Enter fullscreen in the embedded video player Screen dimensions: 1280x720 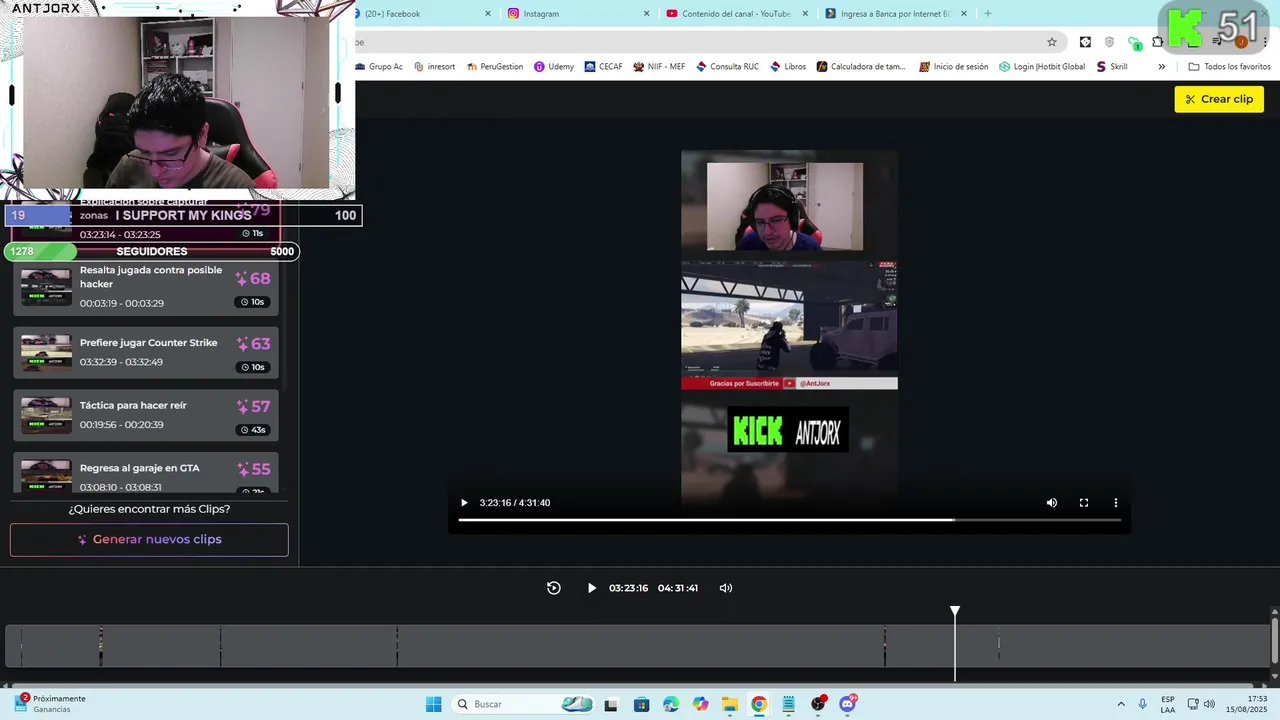[x=1083, y=503]
